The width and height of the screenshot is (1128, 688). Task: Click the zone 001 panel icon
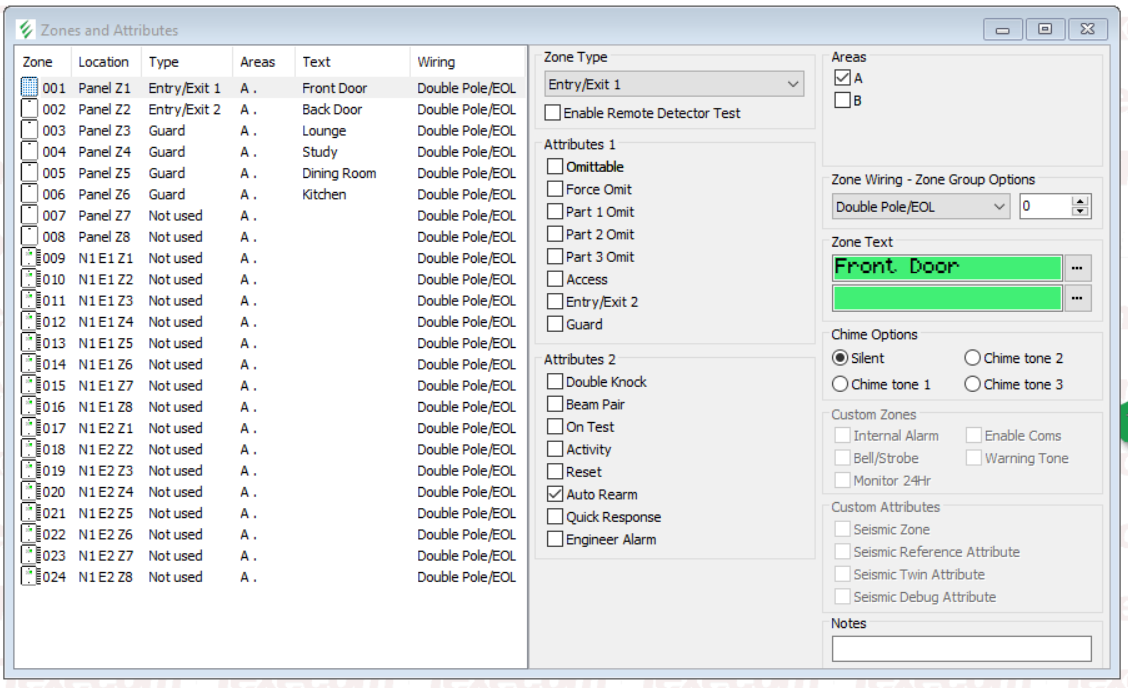pos(30,88)
